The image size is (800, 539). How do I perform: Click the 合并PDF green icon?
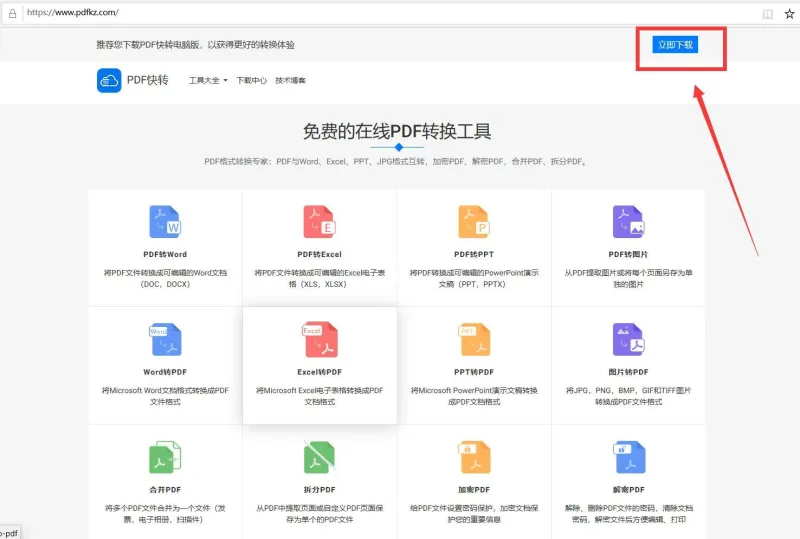pos(165,457)
